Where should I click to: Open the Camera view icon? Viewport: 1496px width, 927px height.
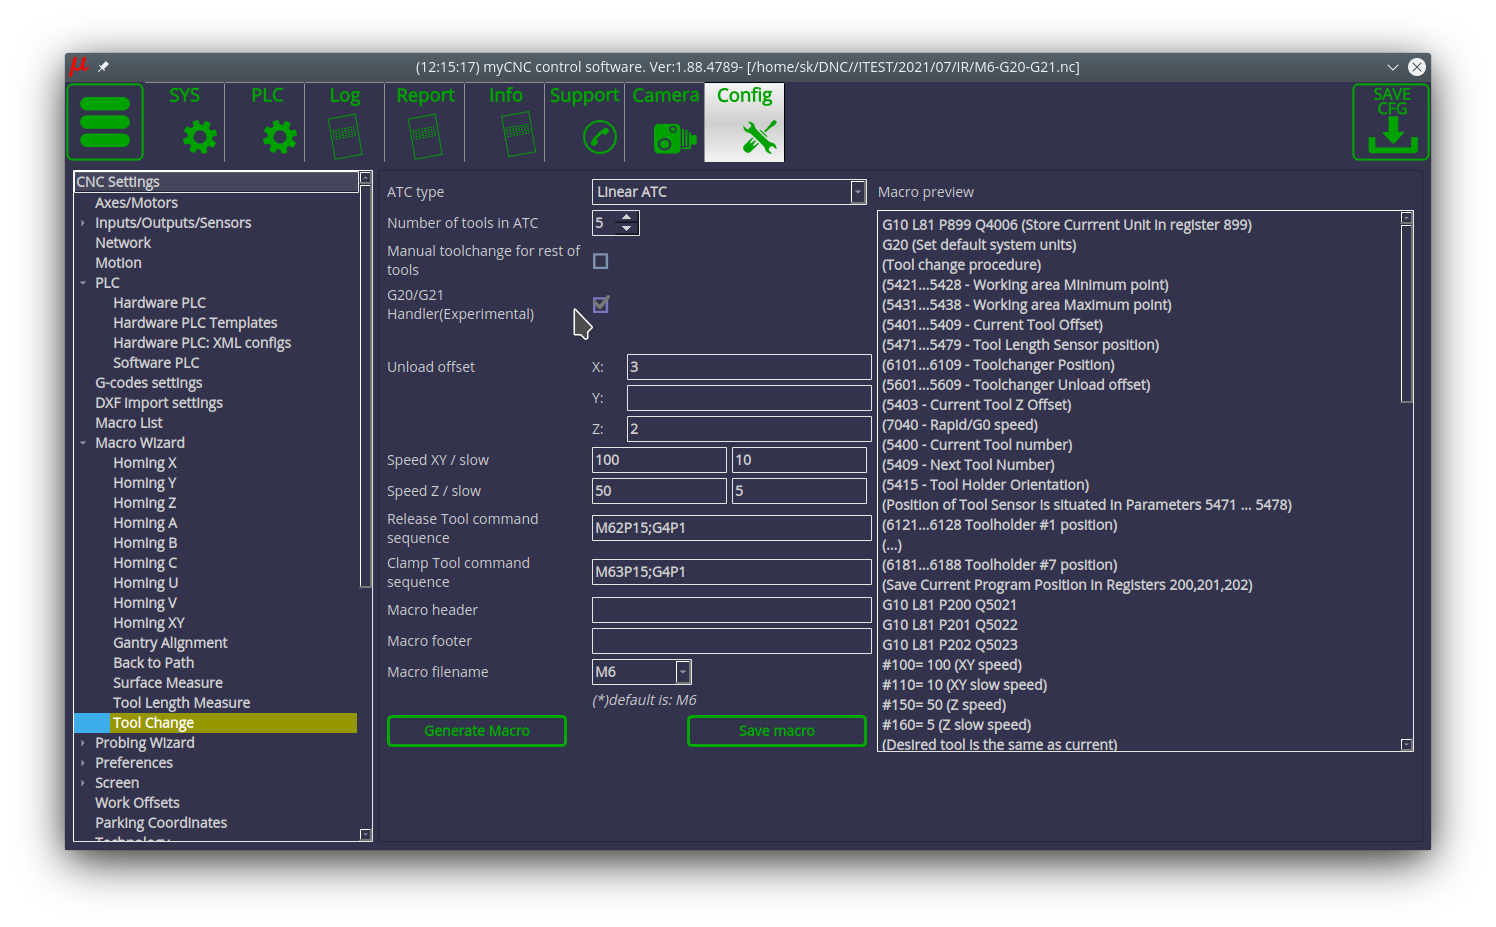point(673,137)
